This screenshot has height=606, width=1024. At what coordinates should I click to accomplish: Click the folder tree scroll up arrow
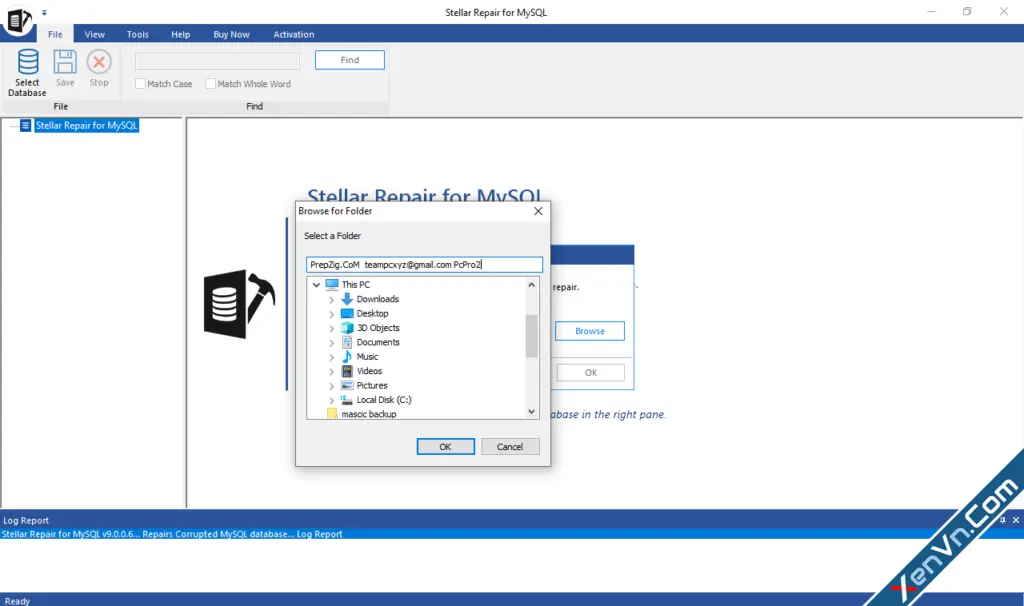click(532, 285)
